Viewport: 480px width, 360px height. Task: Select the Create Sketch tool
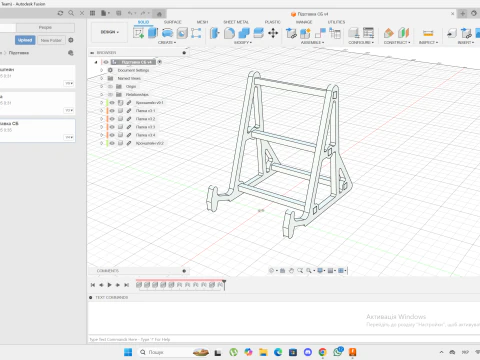pos(138,33)
